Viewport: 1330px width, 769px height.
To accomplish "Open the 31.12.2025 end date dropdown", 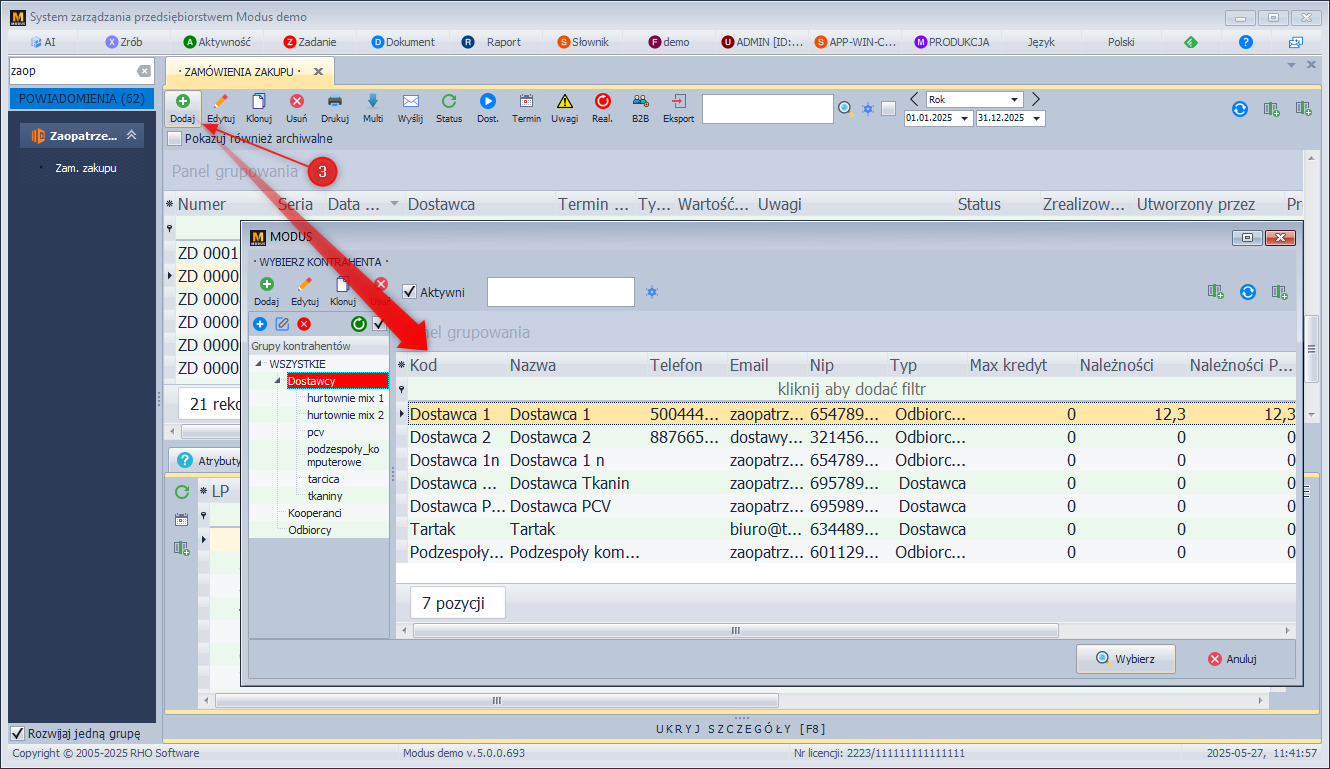I will point(1037,118).
